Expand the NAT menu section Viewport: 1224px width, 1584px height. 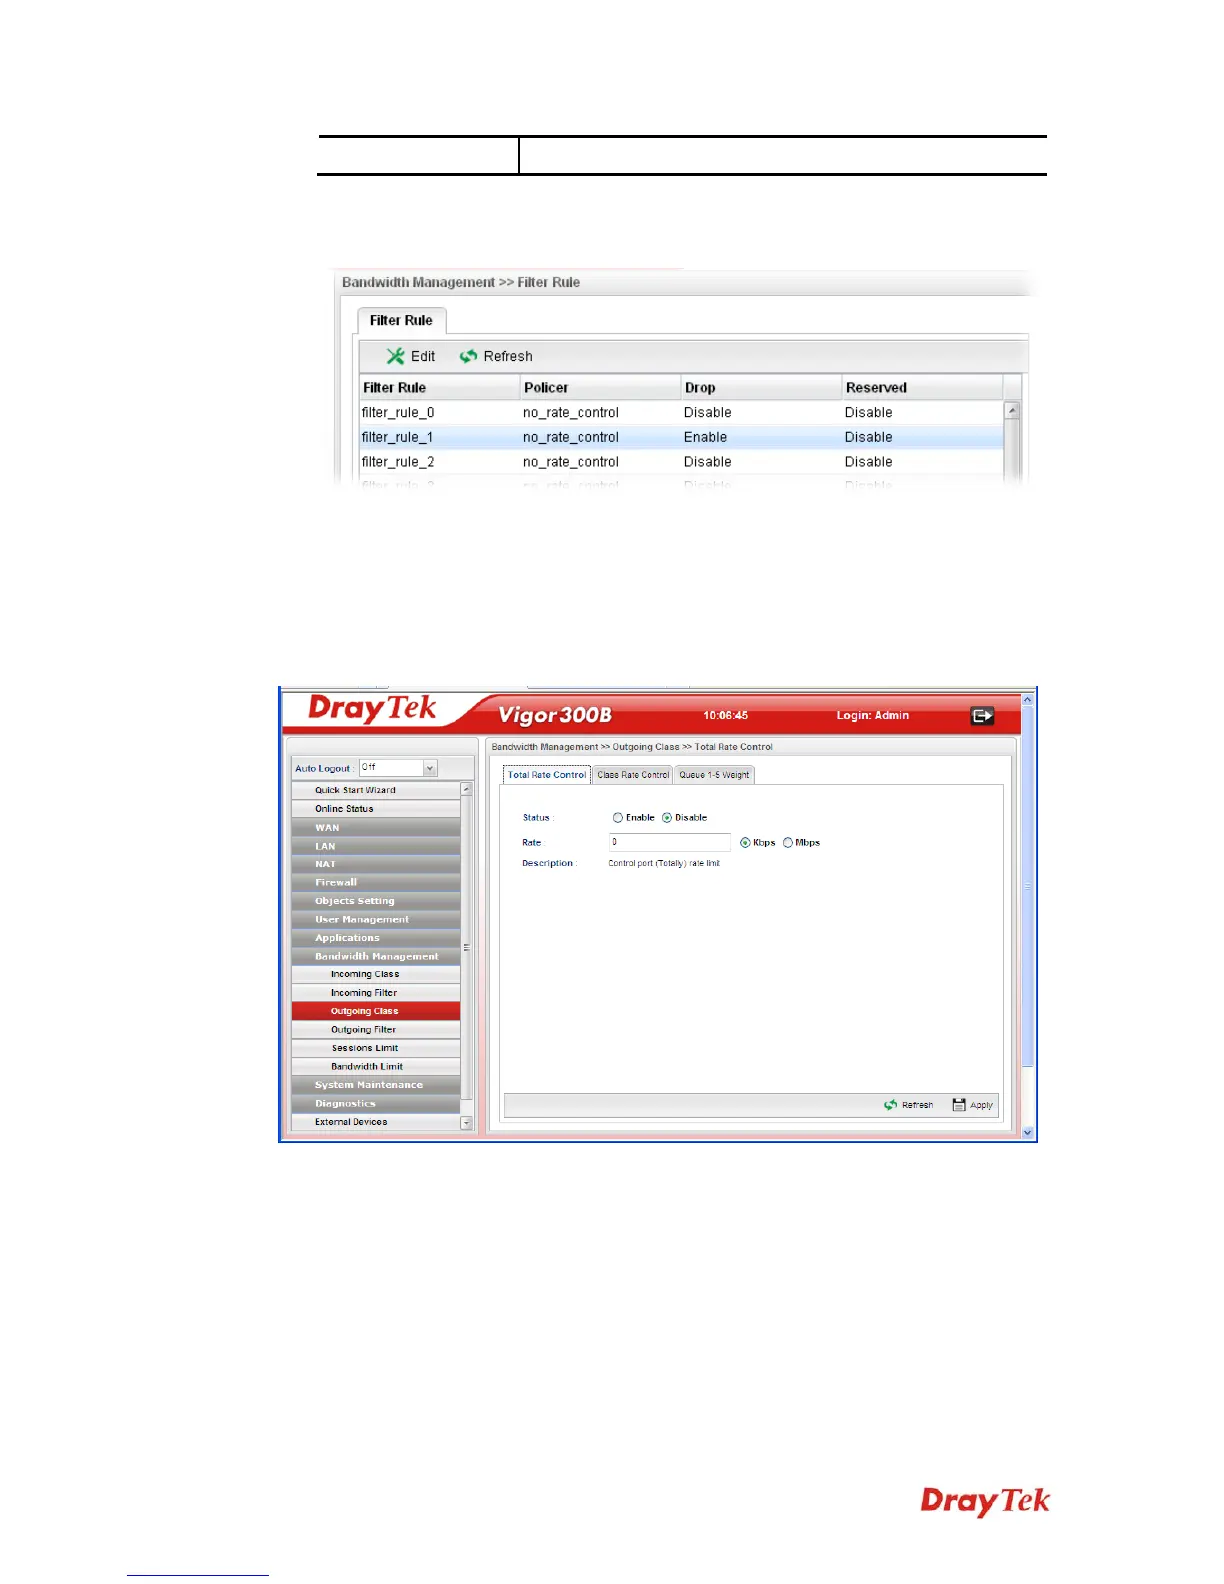(376, 864)
